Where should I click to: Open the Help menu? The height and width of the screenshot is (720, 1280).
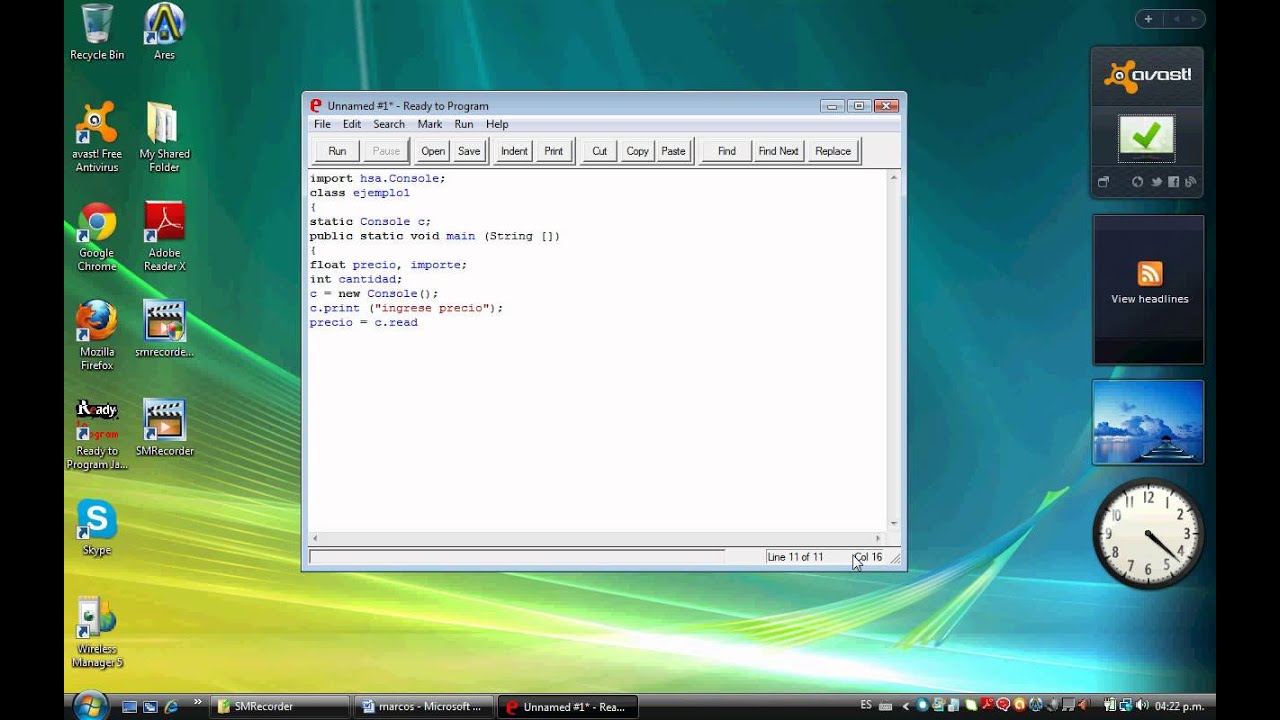[x=497, y=124]
